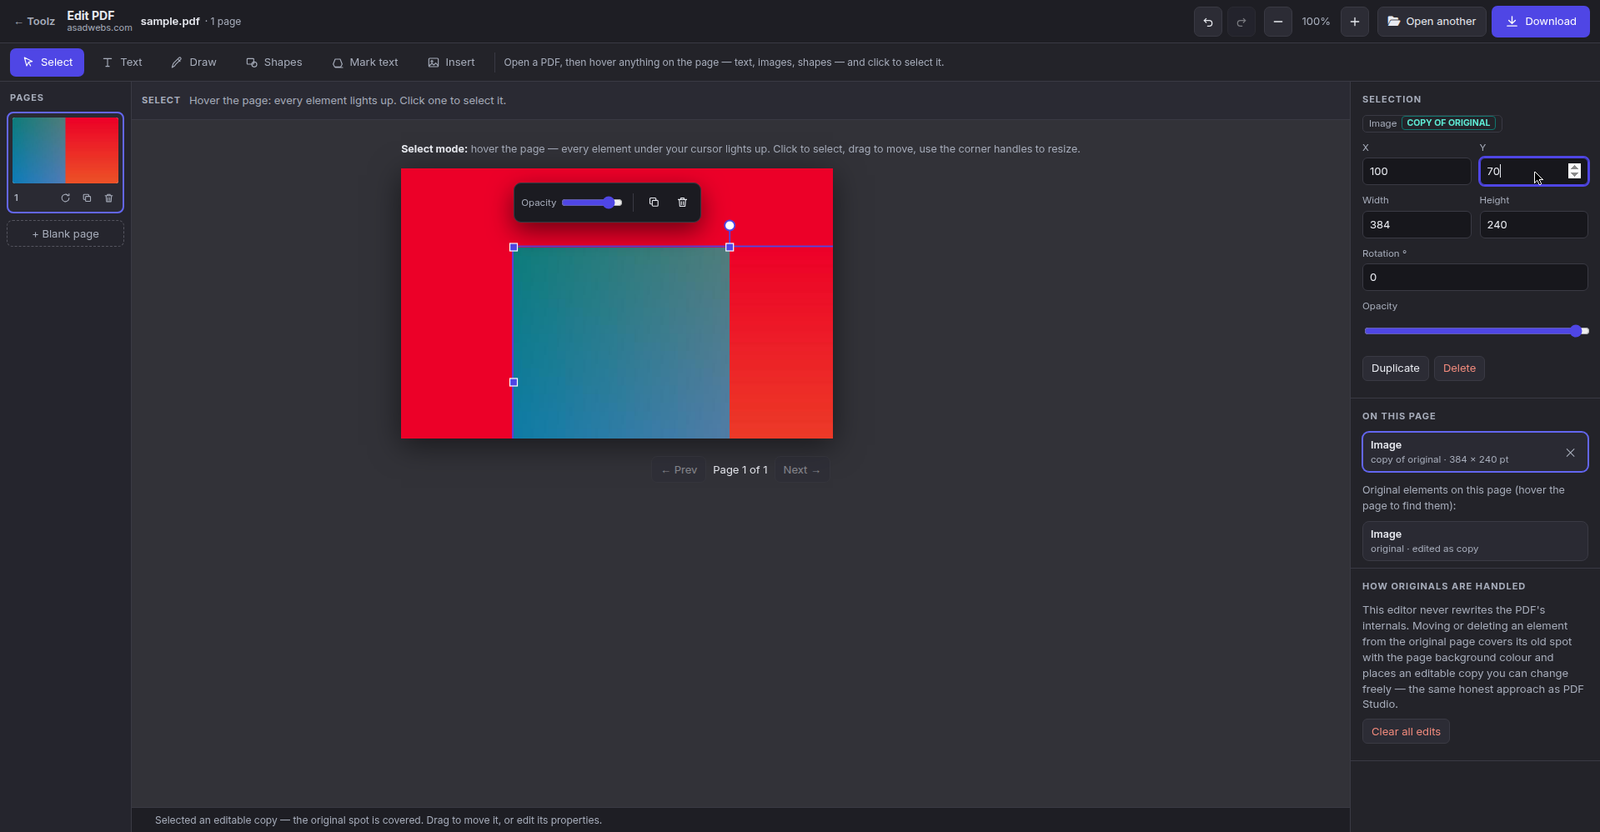Select Image copy of original list entry
Viewport: 1600px width, 832px height.
tap(1475, 452)
